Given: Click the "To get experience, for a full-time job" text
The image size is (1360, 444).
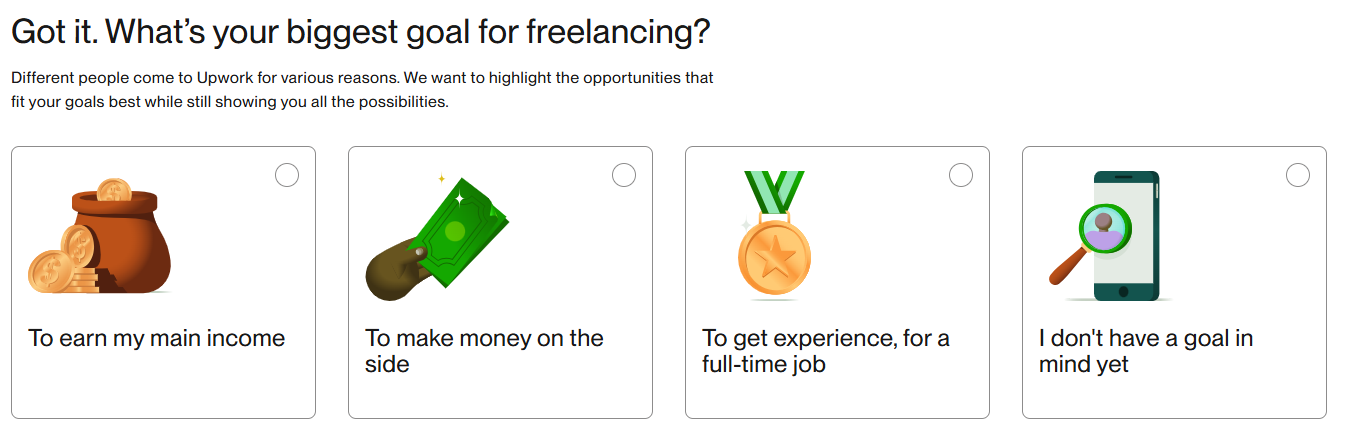Looking at the screenshot, I should coord(825,351).
